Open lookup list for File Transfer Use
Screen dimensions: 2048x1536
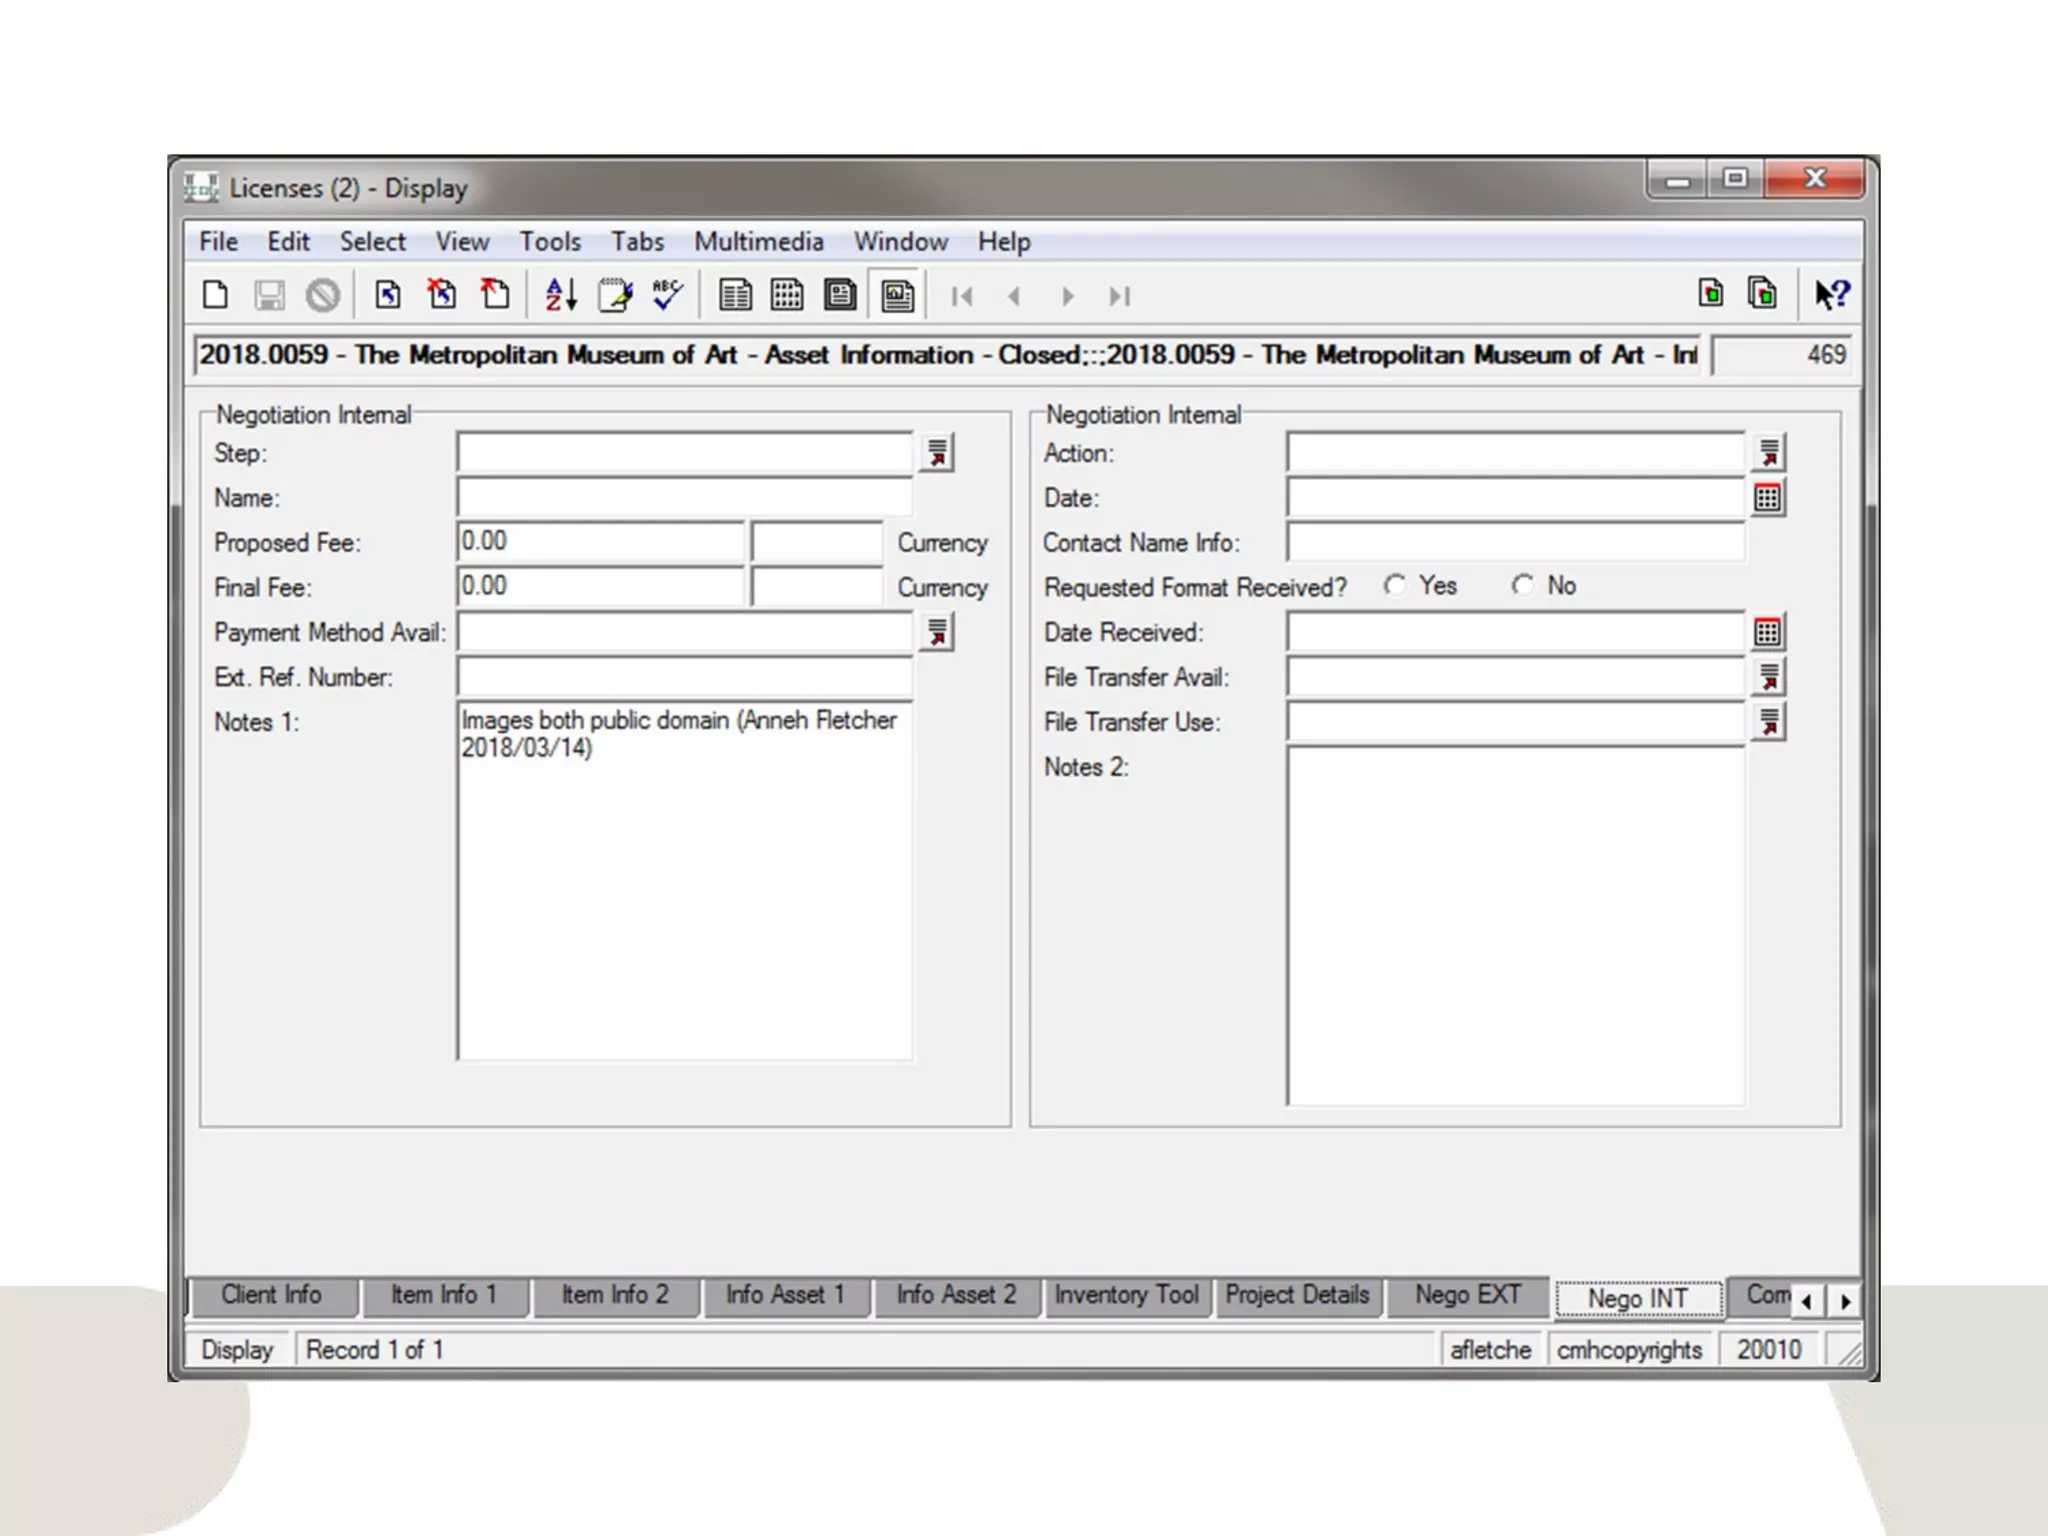pos(1768,722)
